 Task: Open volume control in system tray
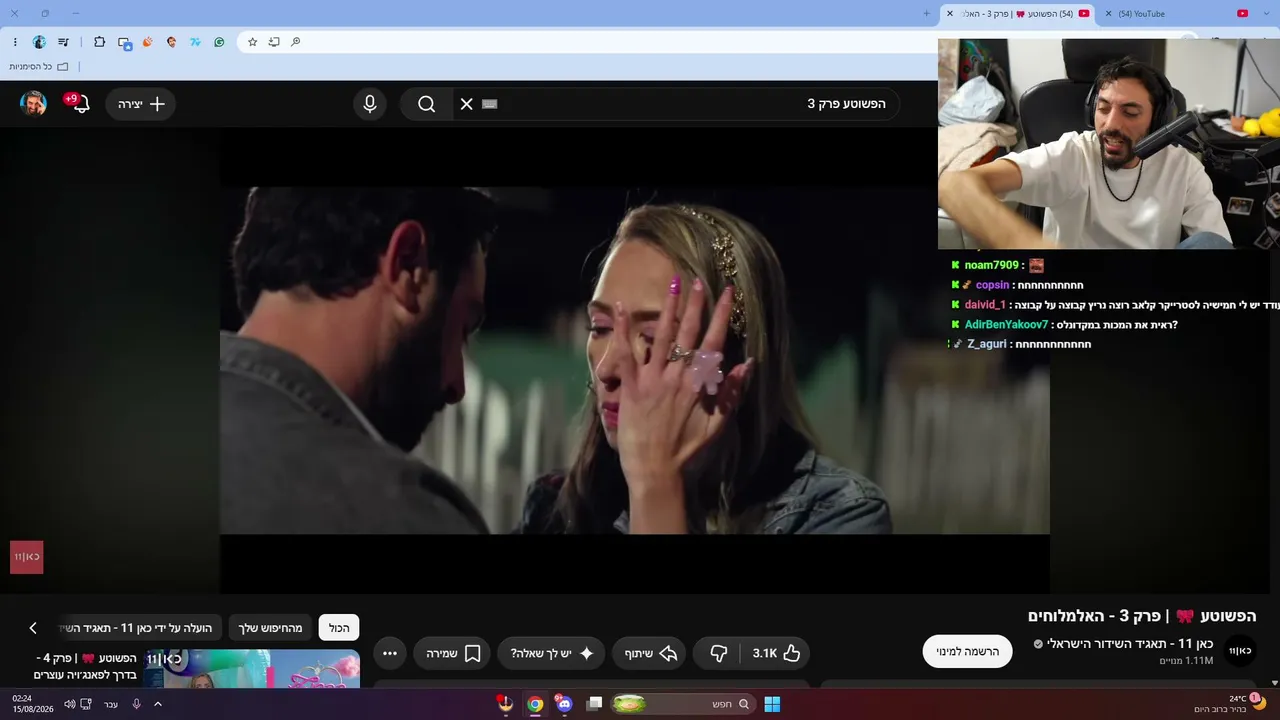69,704
